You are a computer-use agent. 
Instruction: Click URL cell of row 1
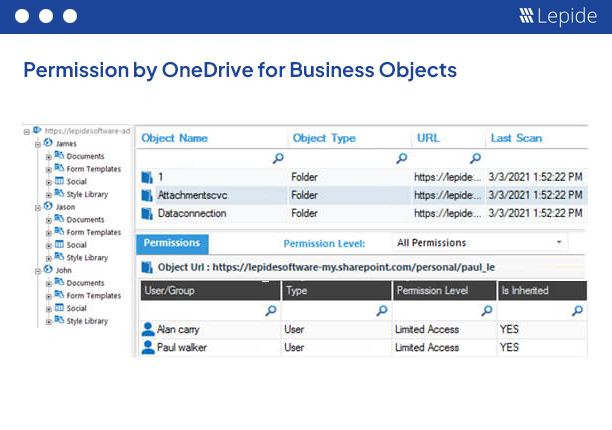click(448, 177)
